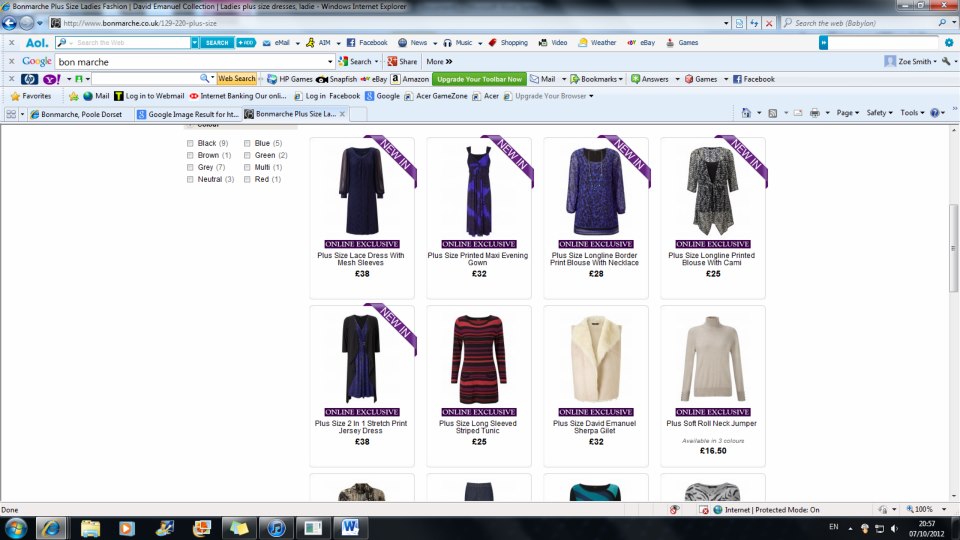The width and height of the screenshot is (960, 540).
Task: Refresh the page with the reload icon
Action: (753, 23)
